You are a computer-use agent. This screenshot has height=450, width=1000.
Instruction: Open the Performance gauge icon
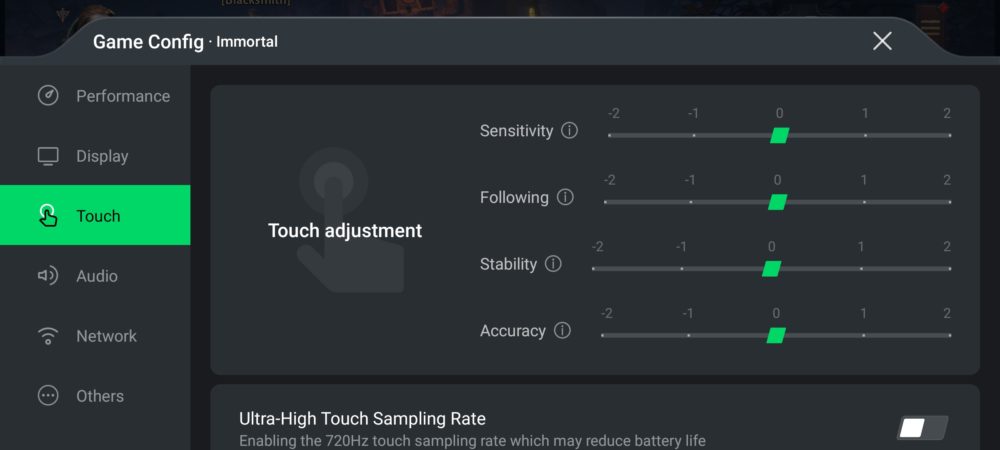(x=48, y=96)
